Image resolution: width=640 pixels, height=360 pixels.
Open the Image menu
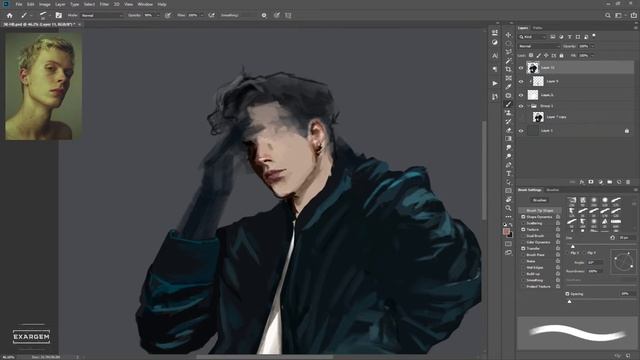click(44, 4)
